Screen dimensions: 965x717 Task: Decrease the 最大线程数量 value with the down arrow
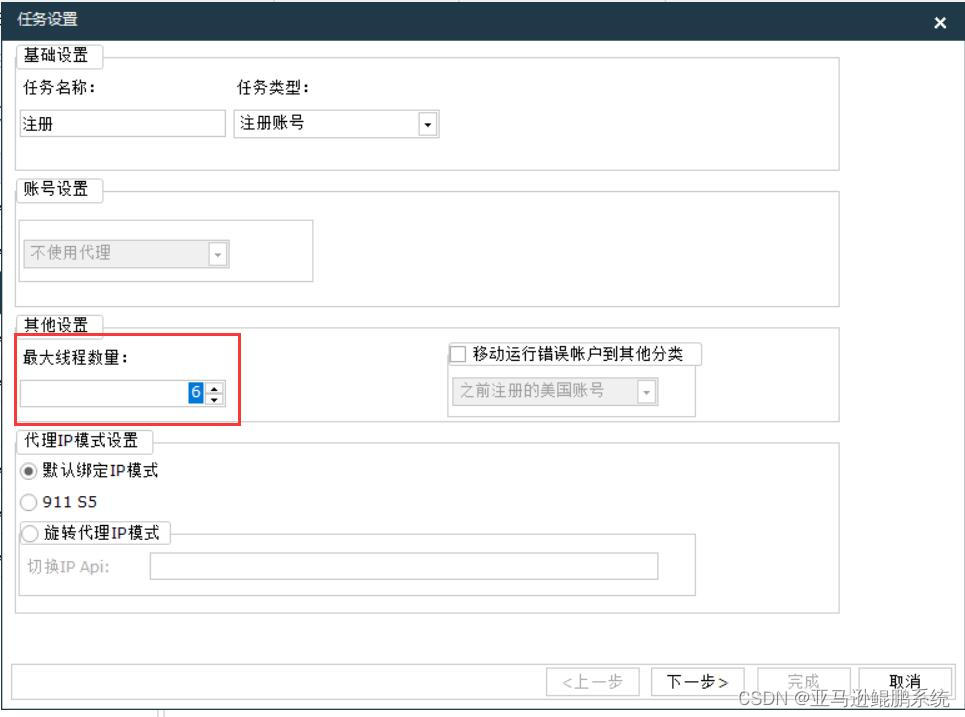214,400
